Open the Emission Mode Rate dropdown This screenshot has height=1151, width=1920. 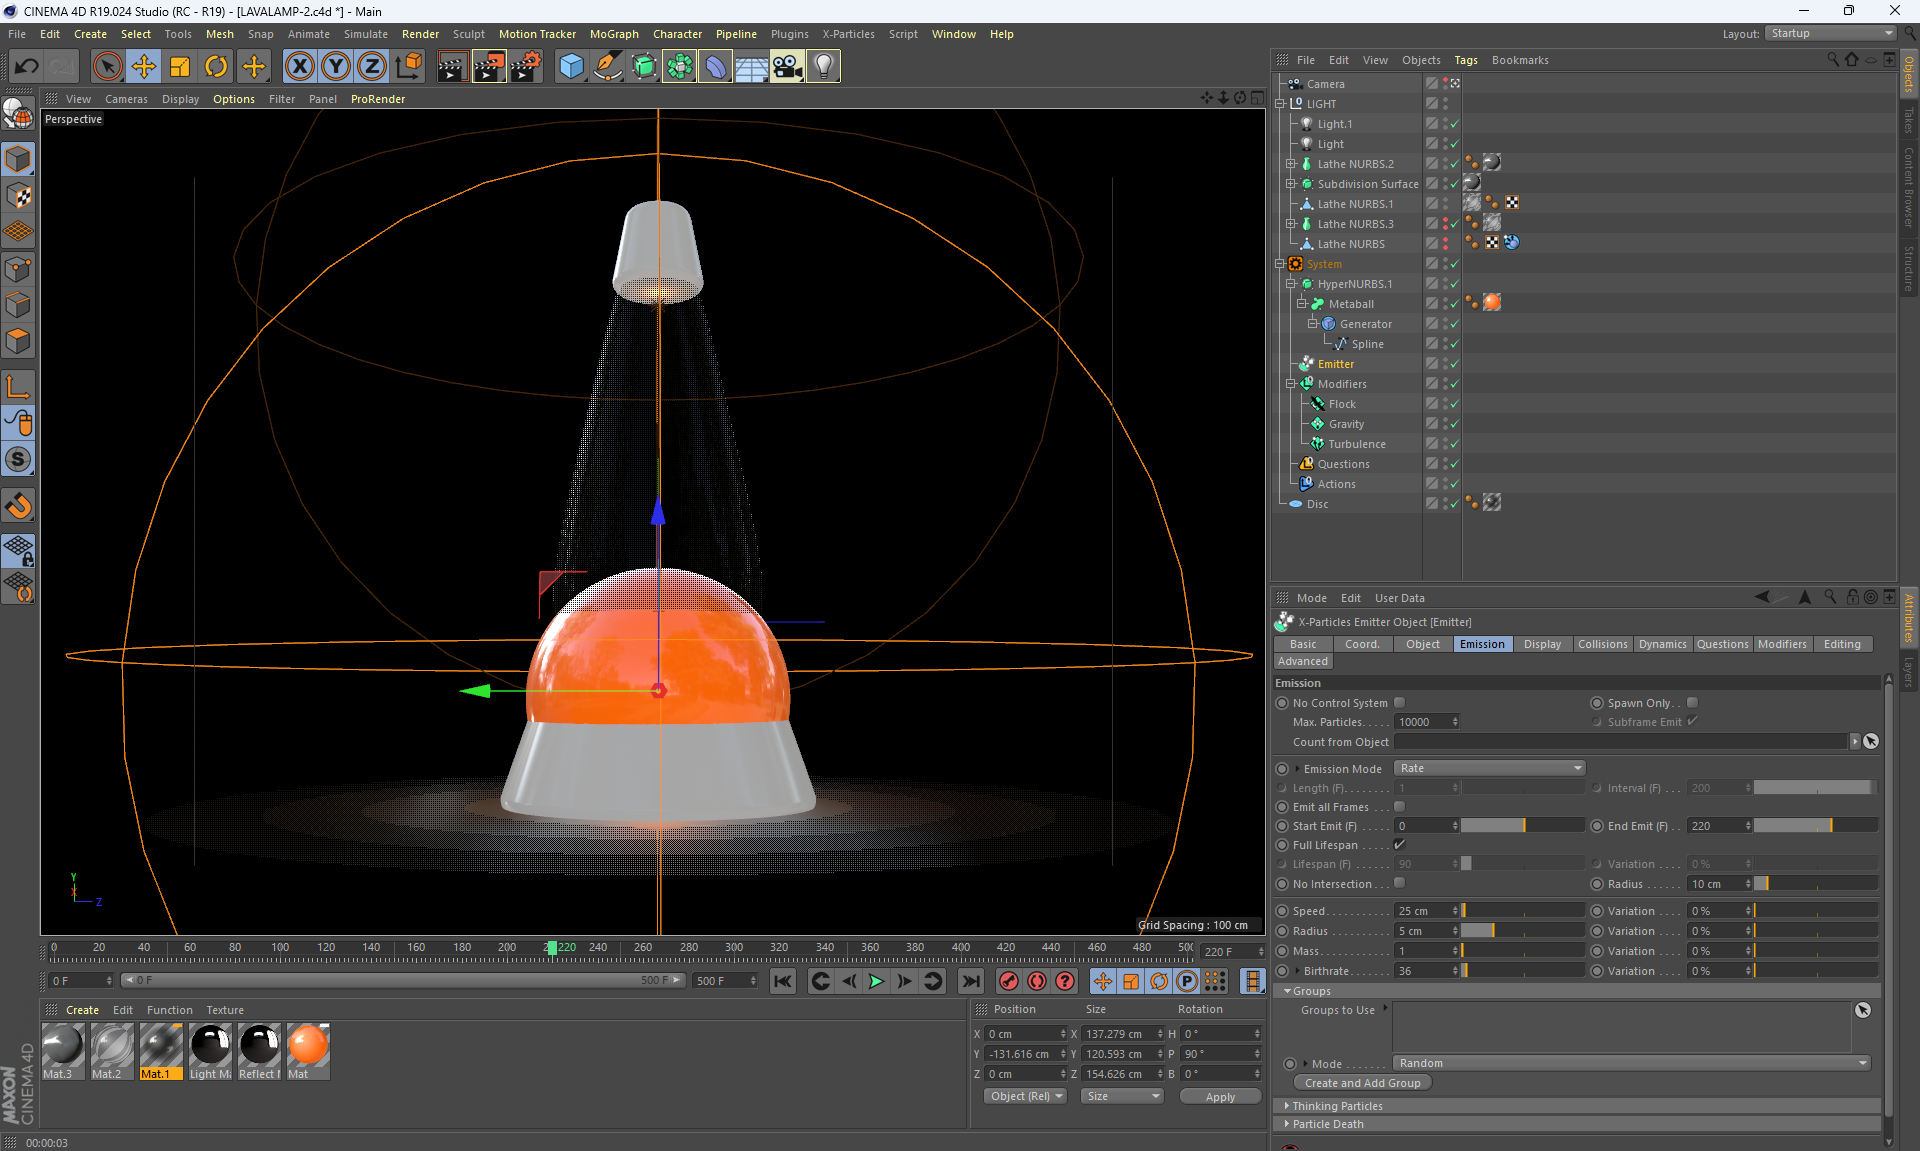(1489, 768)
